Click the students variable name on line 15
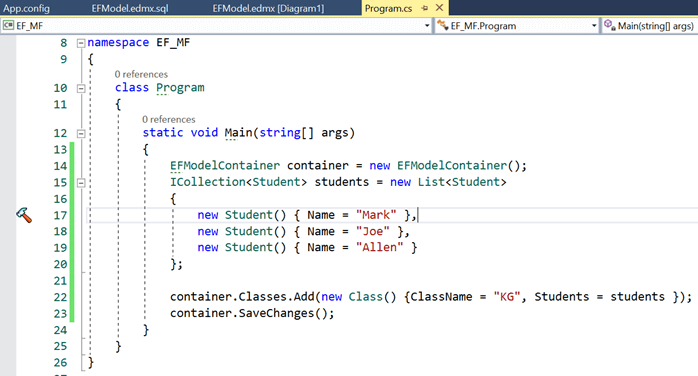This screenshot has width=698, height=376. click(341, 182)
